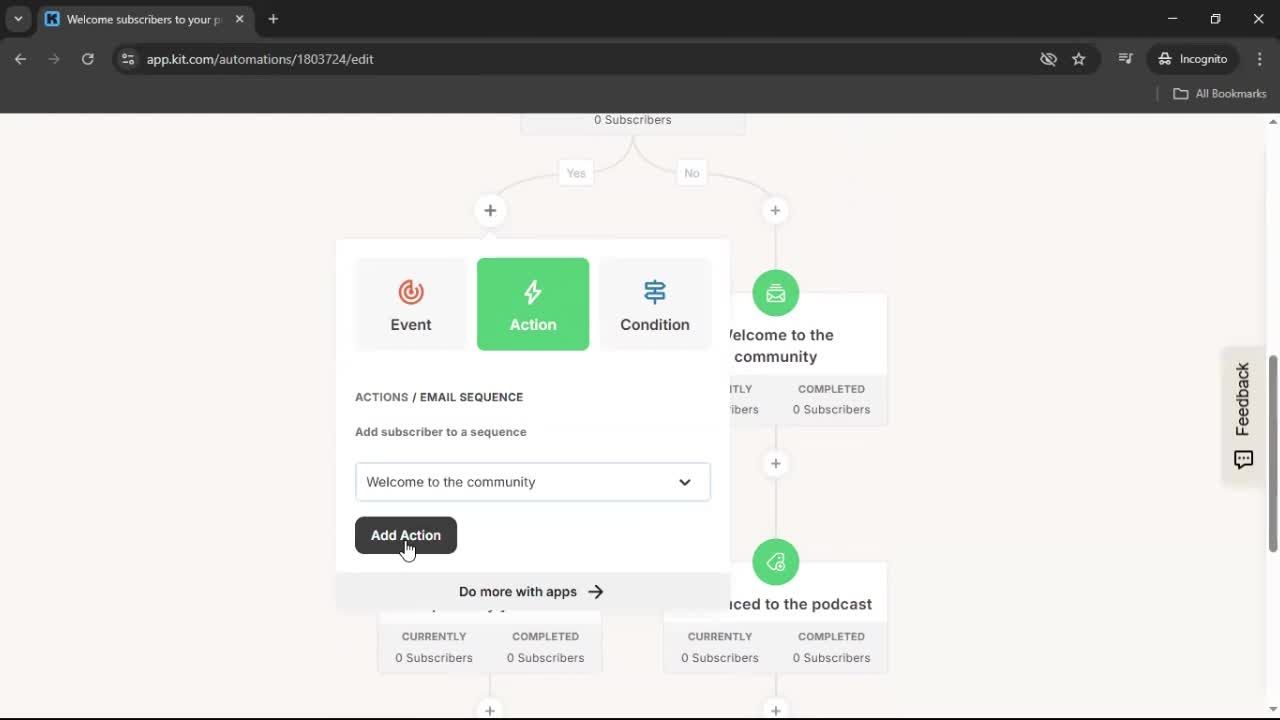1280x720 pixels.
Task: Open the reading list panel icon
Action: 1125,59
